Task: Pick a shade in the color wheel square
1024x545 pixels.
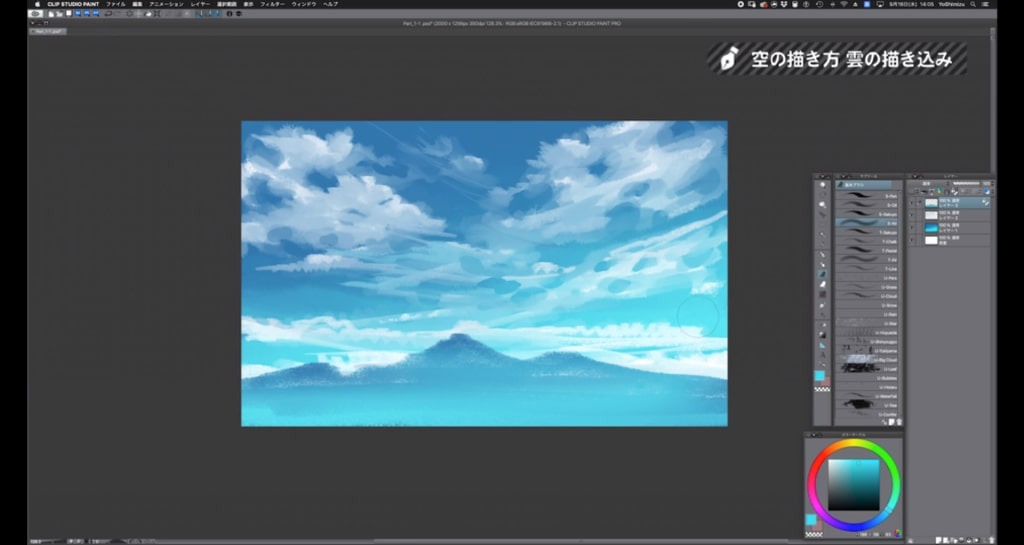Action: coord(854,485)
